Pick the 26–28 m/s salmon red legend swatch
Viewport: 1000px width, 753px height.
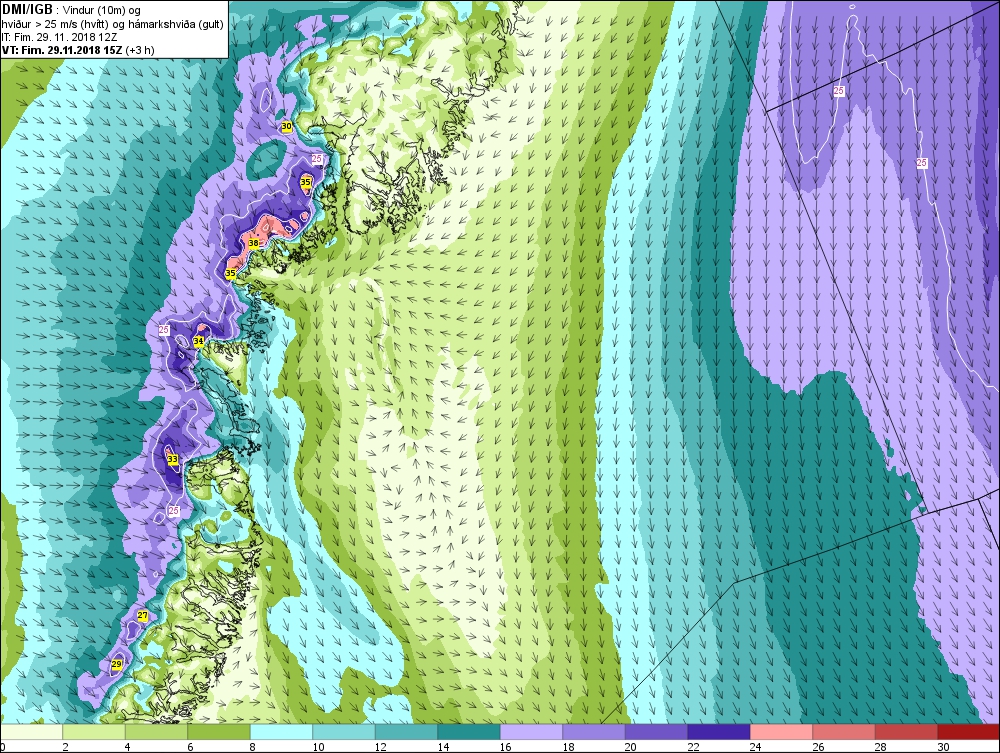pyautogui.click(x=844, y=731)
